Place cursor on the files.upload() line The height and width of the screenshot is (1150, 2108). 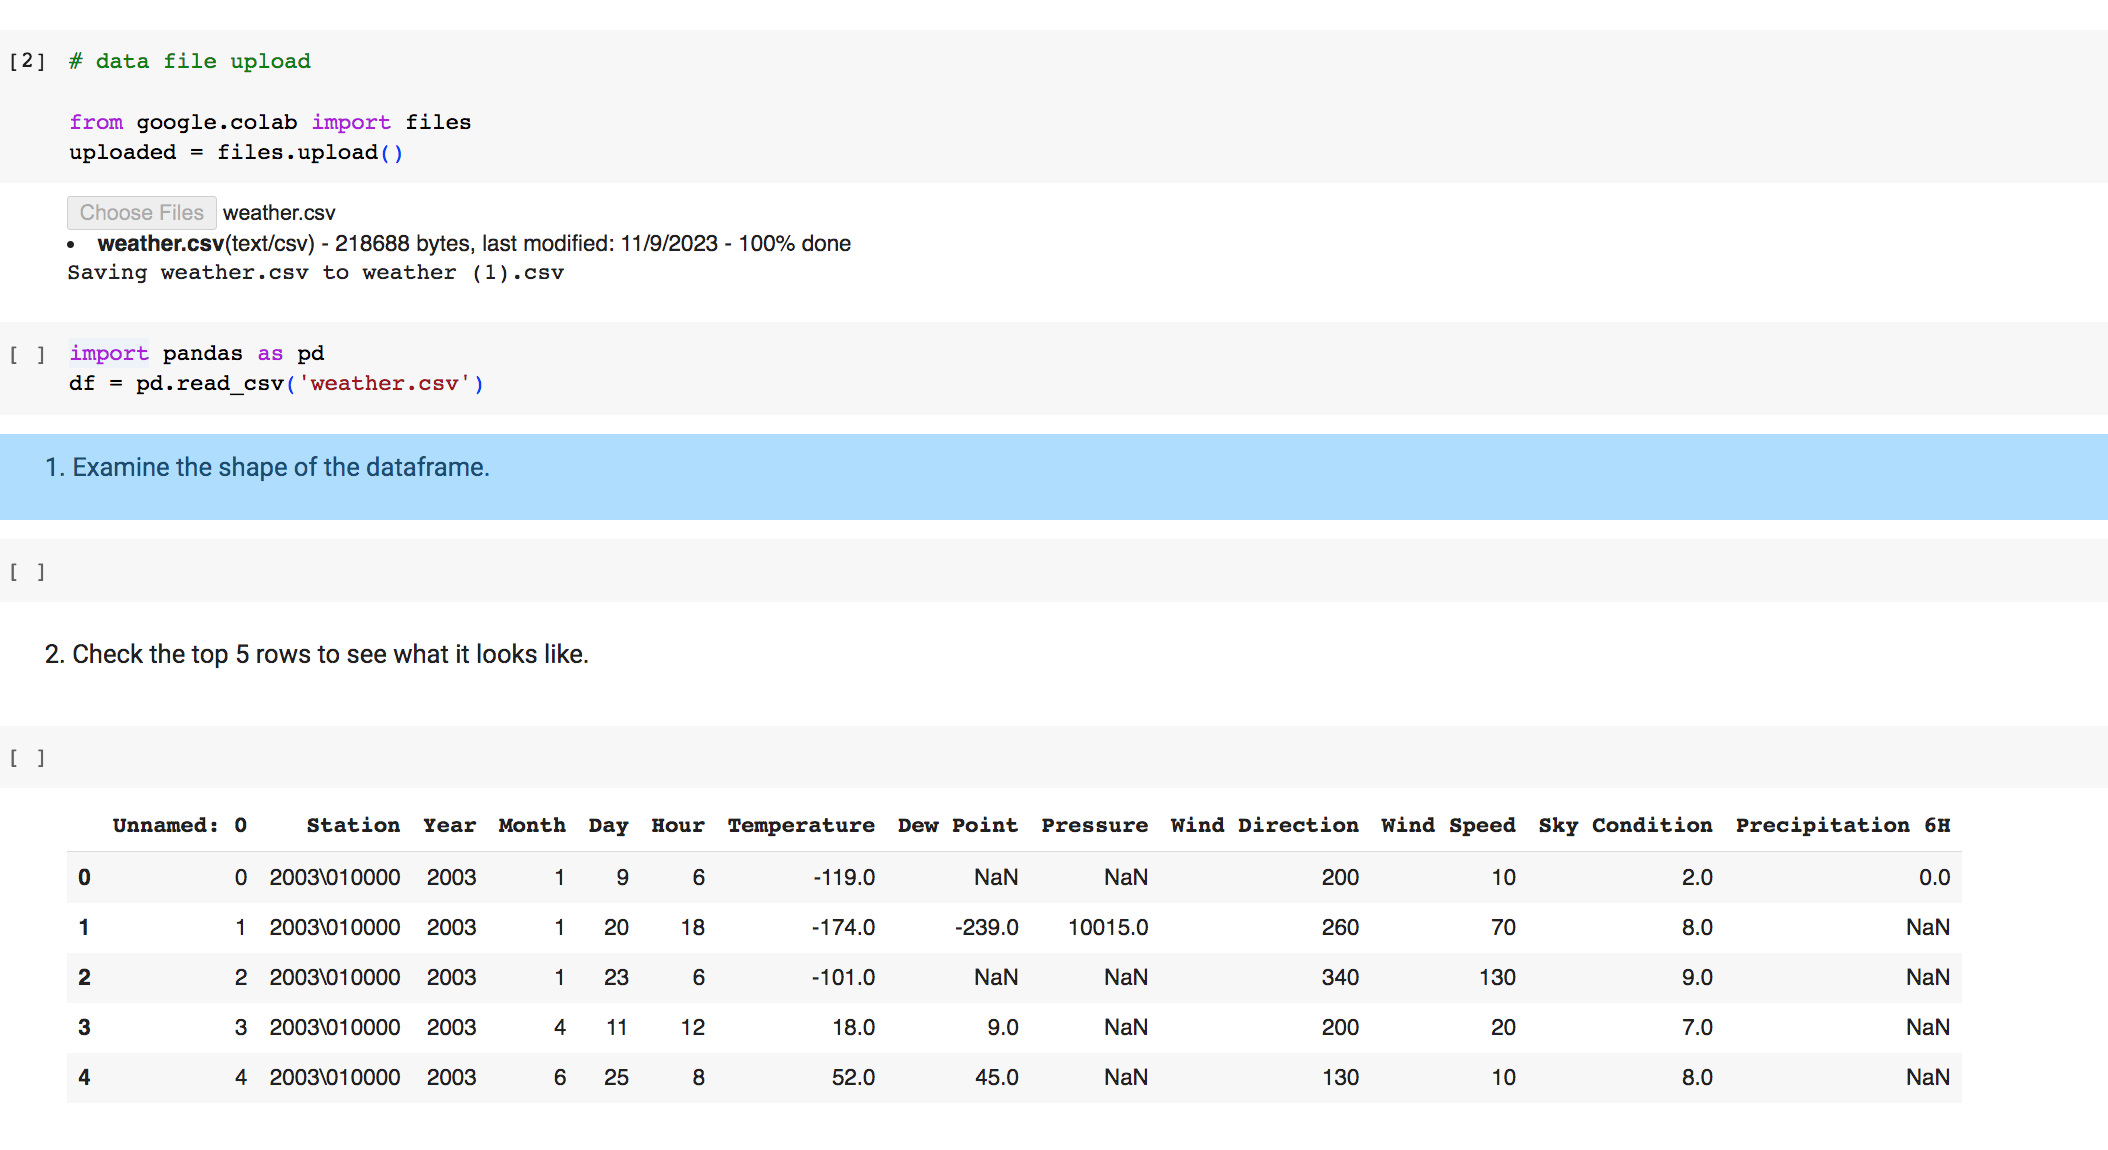point(236,153)
